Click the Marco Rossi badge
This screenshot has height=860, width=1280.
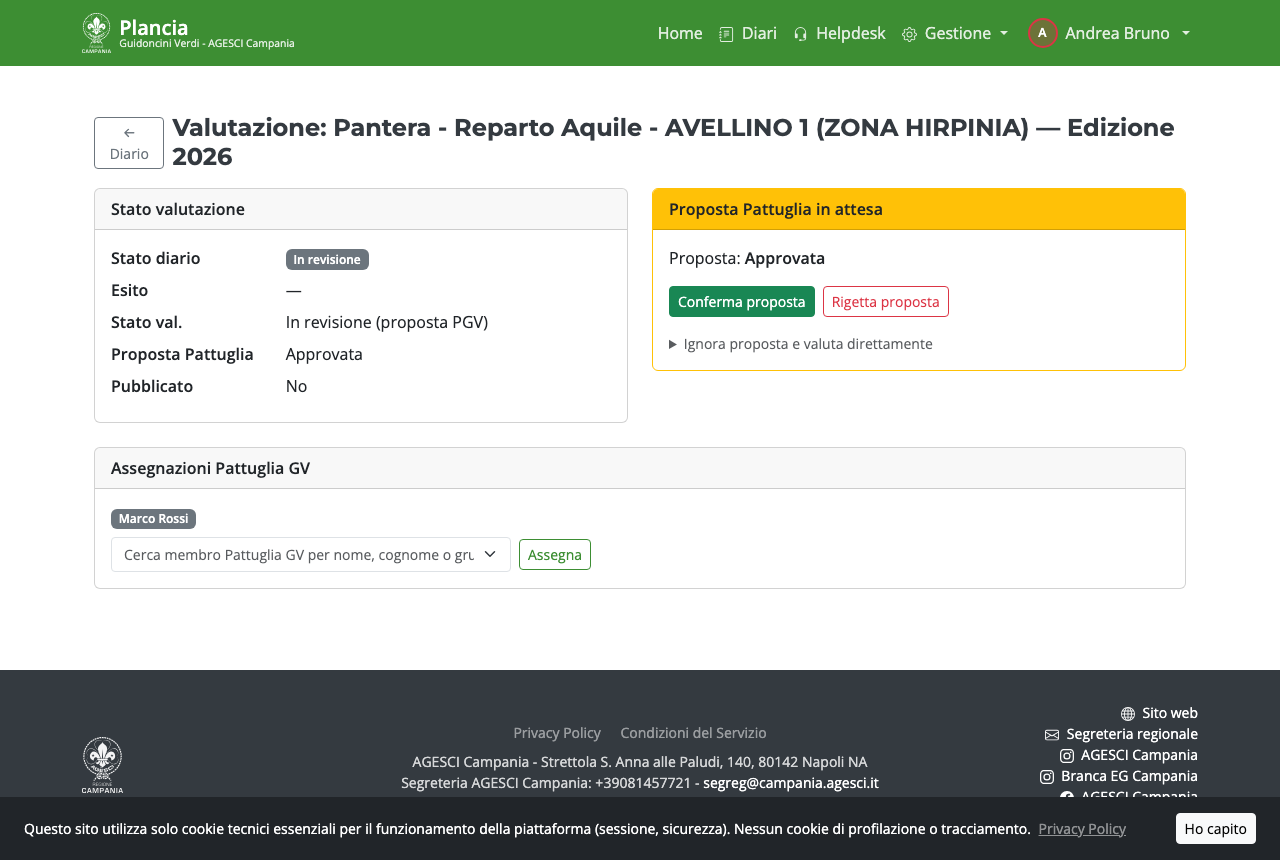pyautogui.click(x=153, y=519)
